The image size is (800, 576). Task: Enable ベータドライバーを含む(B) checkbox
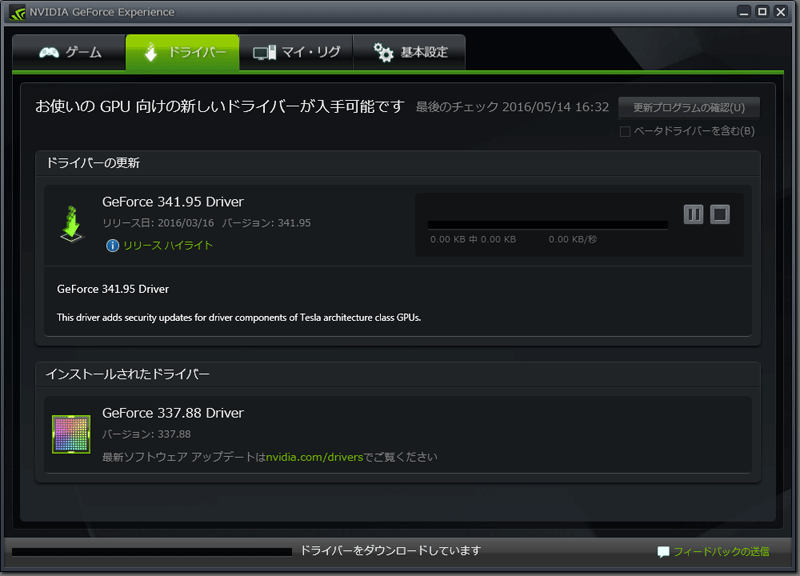[625, 132]
